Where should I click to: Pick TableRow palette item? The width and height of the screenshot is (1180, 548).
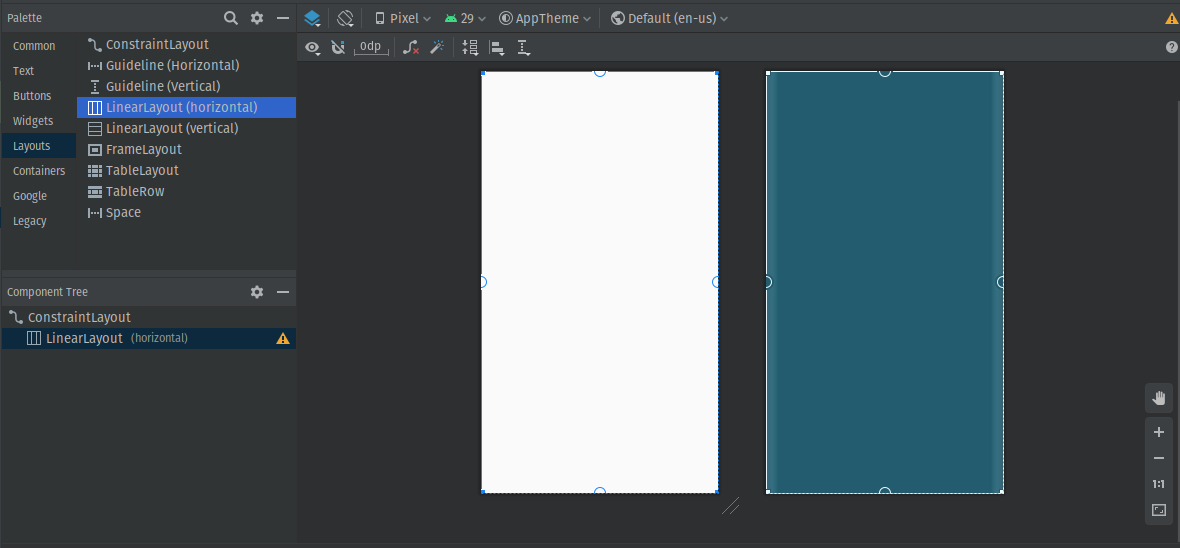point(187,192)
